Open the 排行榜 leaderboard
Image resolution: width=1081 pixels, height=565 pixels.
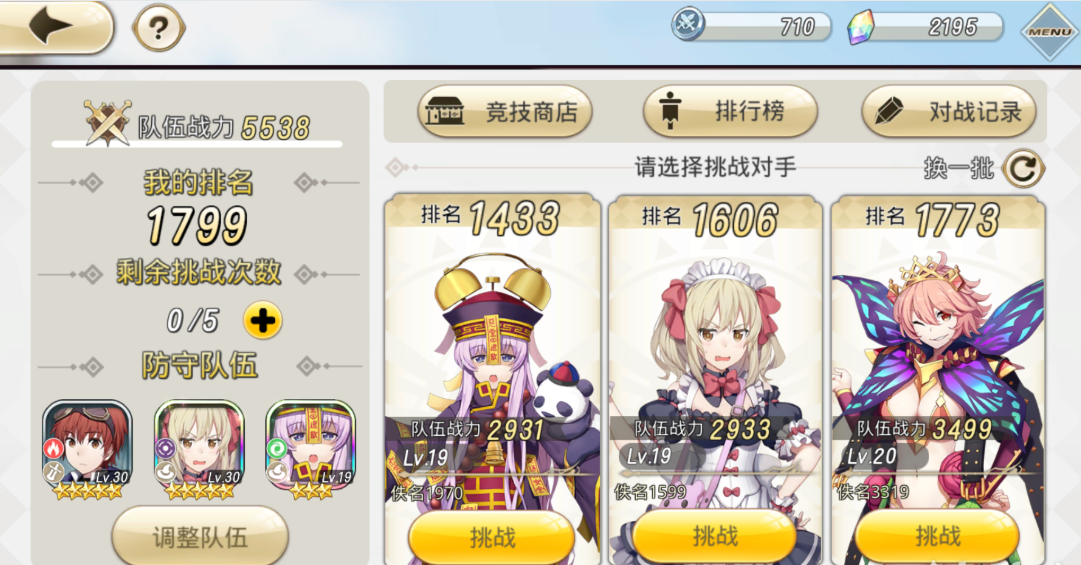point(730,111)
